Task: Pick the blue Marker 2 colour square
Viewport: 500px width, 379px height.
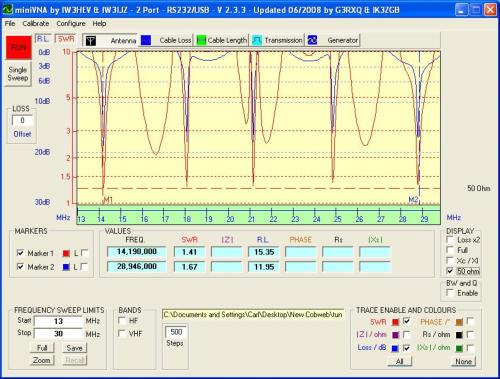Action: pyautogui.click(x=66, y=267)
